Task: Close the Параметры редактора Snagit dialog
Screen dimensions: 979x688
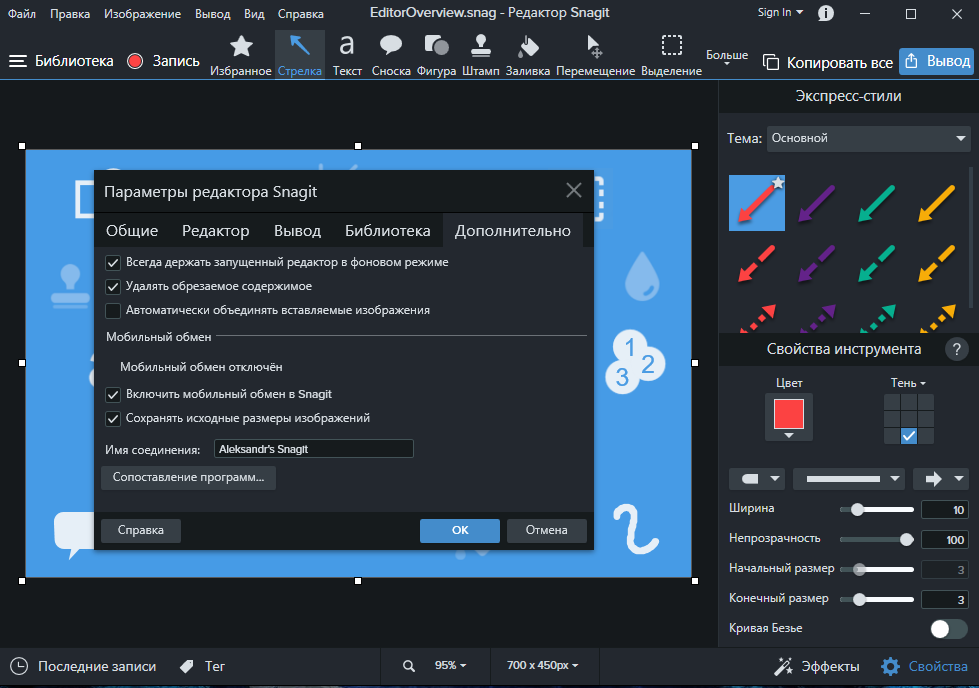Action: 574,190
